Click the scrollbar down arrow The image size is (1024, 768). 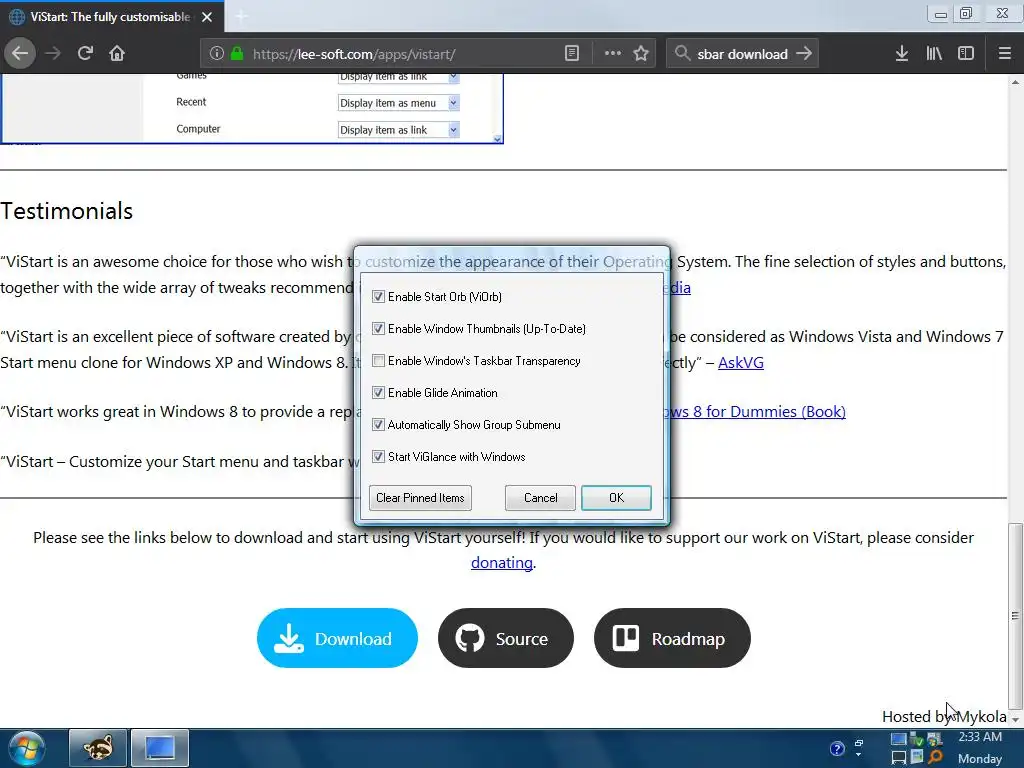tap(1015, 718)
